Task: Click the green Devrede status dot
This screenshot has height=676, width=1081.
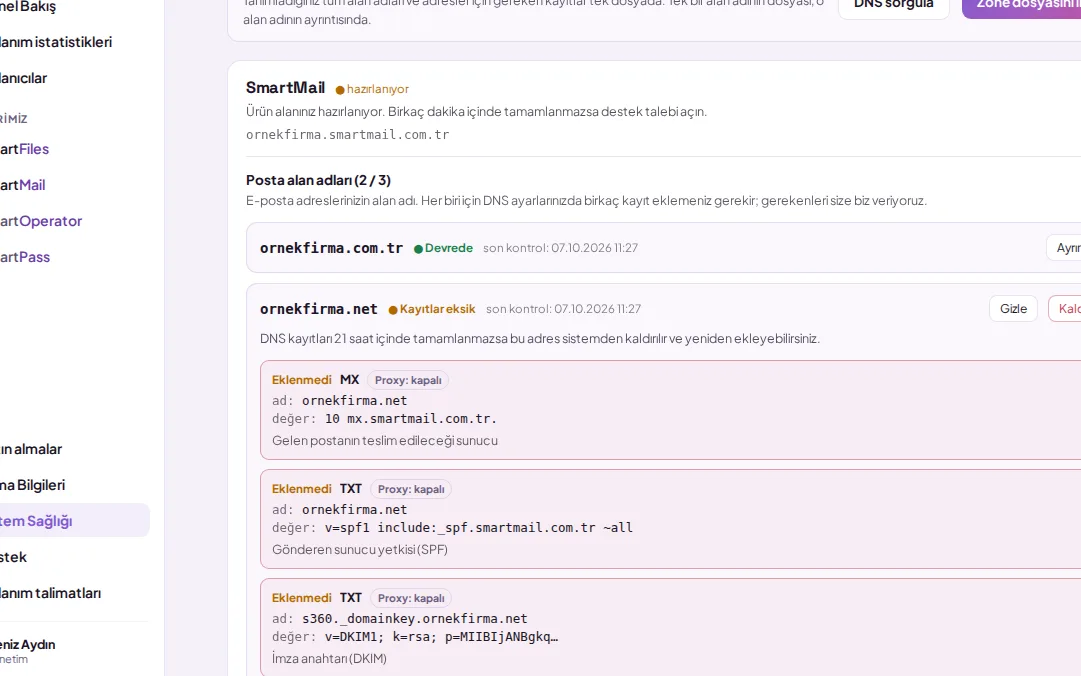Action: pyautogui.click(x=418, y=249)
